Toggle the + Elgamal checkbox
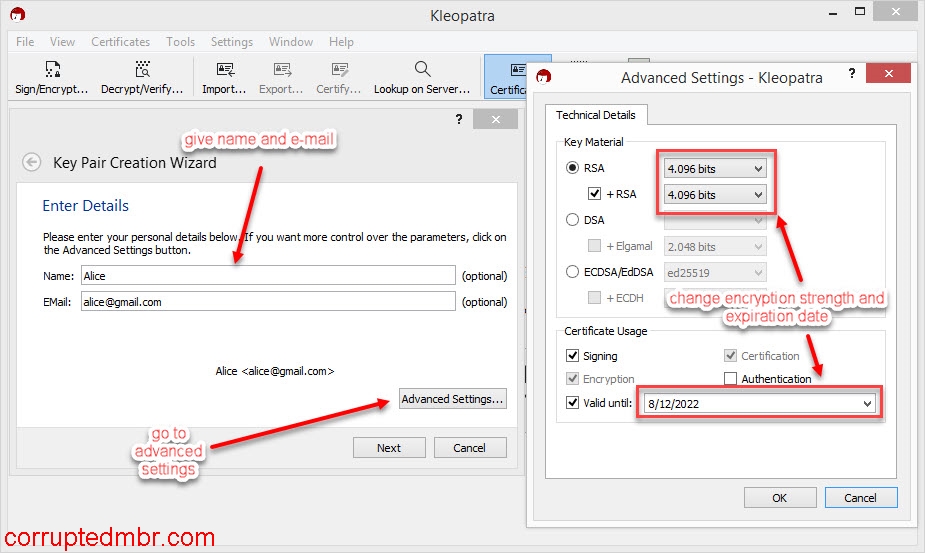 [595, 246]
